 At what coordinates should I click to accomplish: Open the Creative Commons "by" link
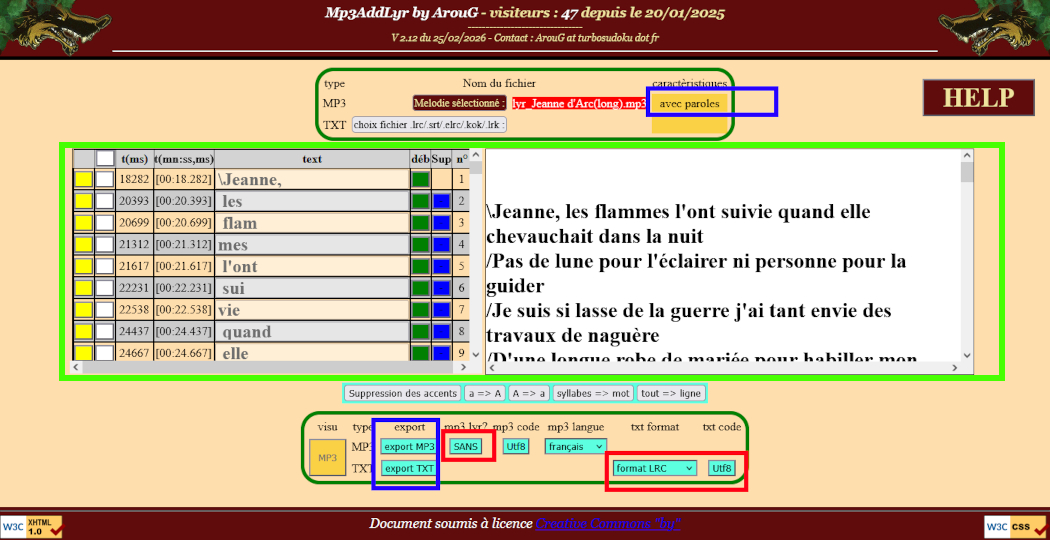tap(607, 524)
